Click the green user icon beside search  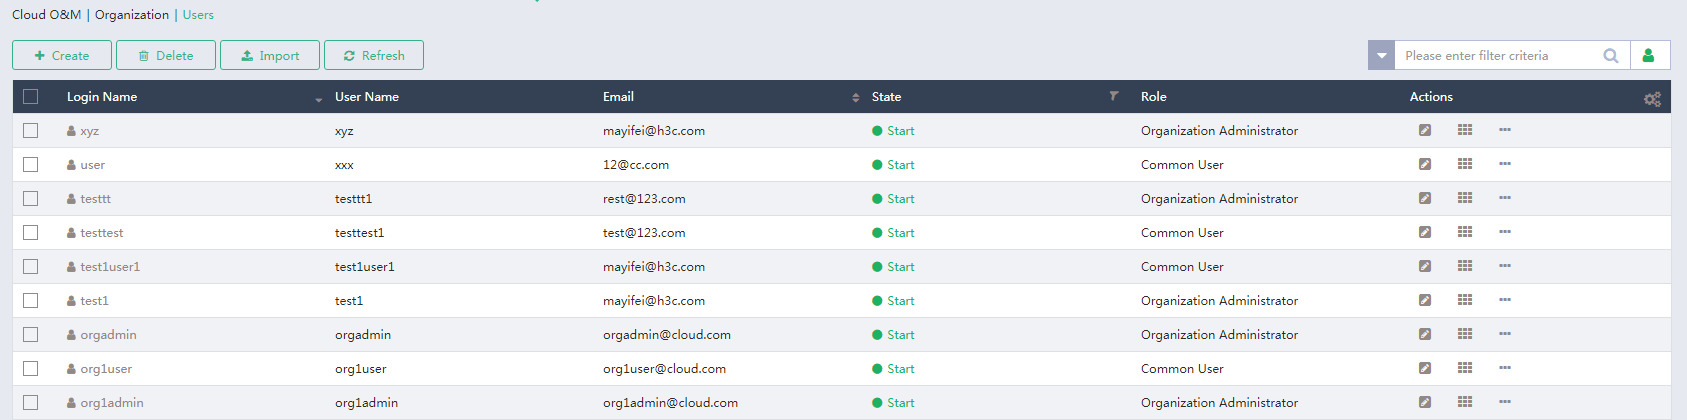pyautogui.click(x=1648, y=56)
